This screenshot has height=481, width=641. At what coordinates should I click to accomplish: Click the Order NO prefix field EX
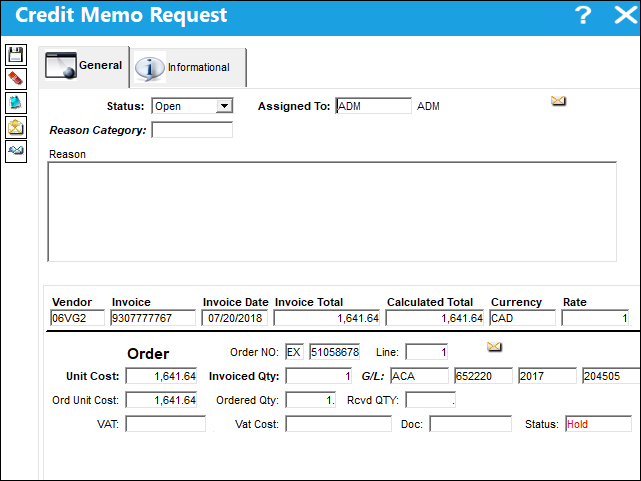(x=294, y=352)
